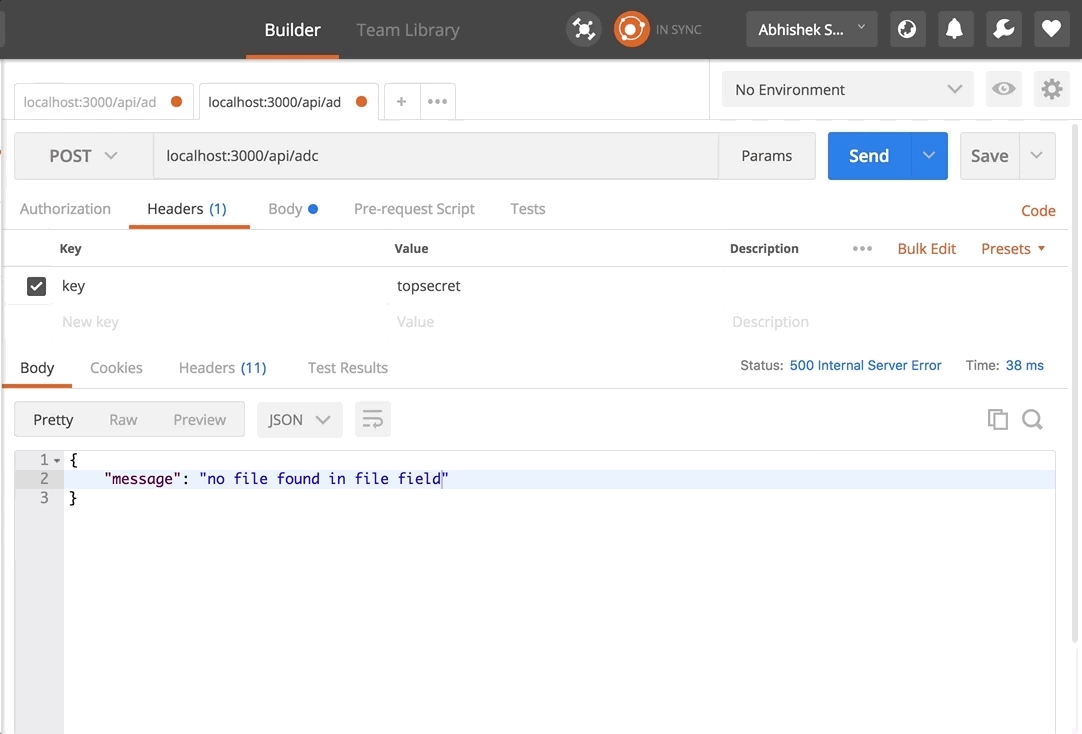This screenshot has width=1082, height=734.
Task: Add a new tab with the plus button
Action: (x=401, y=101)
